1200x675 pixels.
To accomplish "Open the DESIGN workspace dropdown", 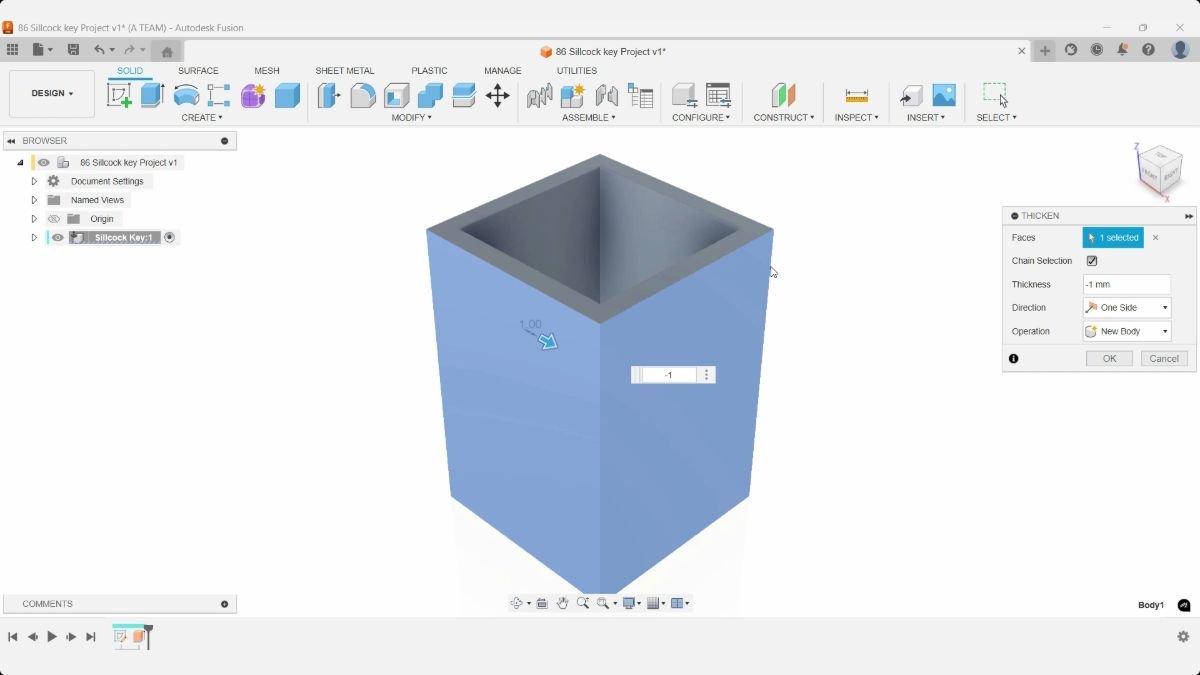I will coord(52,94).
